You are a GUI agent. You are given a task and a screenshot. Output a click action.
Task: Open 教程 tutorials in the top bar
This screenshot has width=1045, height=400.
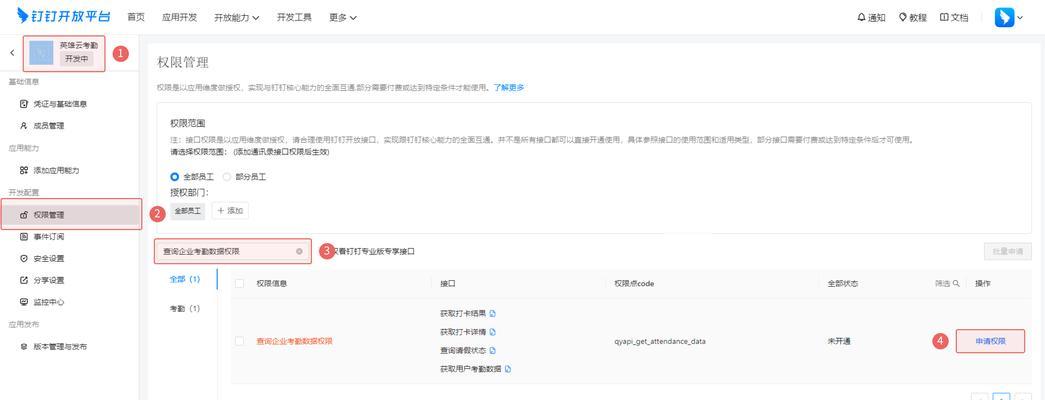912,17
